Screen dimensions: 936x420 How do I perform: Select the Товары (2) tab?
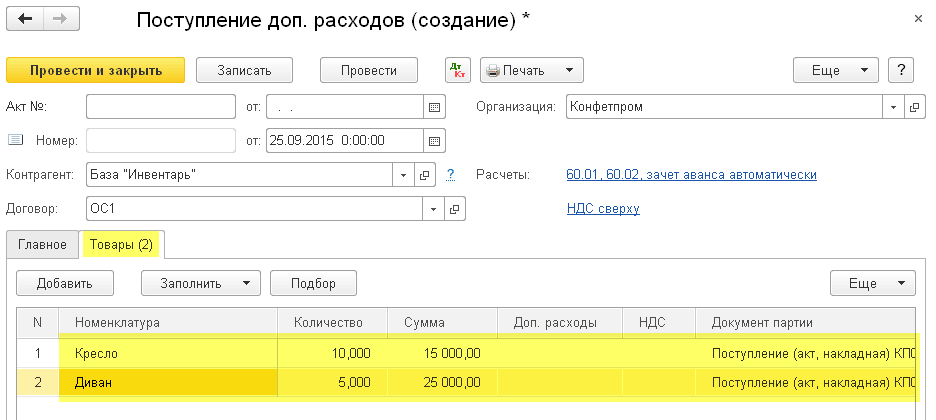pos(121,244)
